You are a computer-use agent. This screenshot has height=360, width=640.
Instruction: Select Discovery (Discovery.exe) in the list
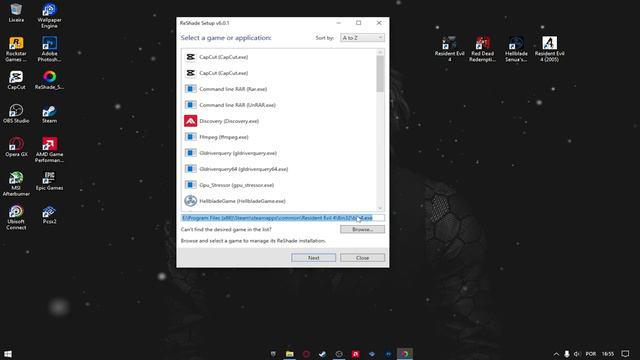[x=279, y=121]
